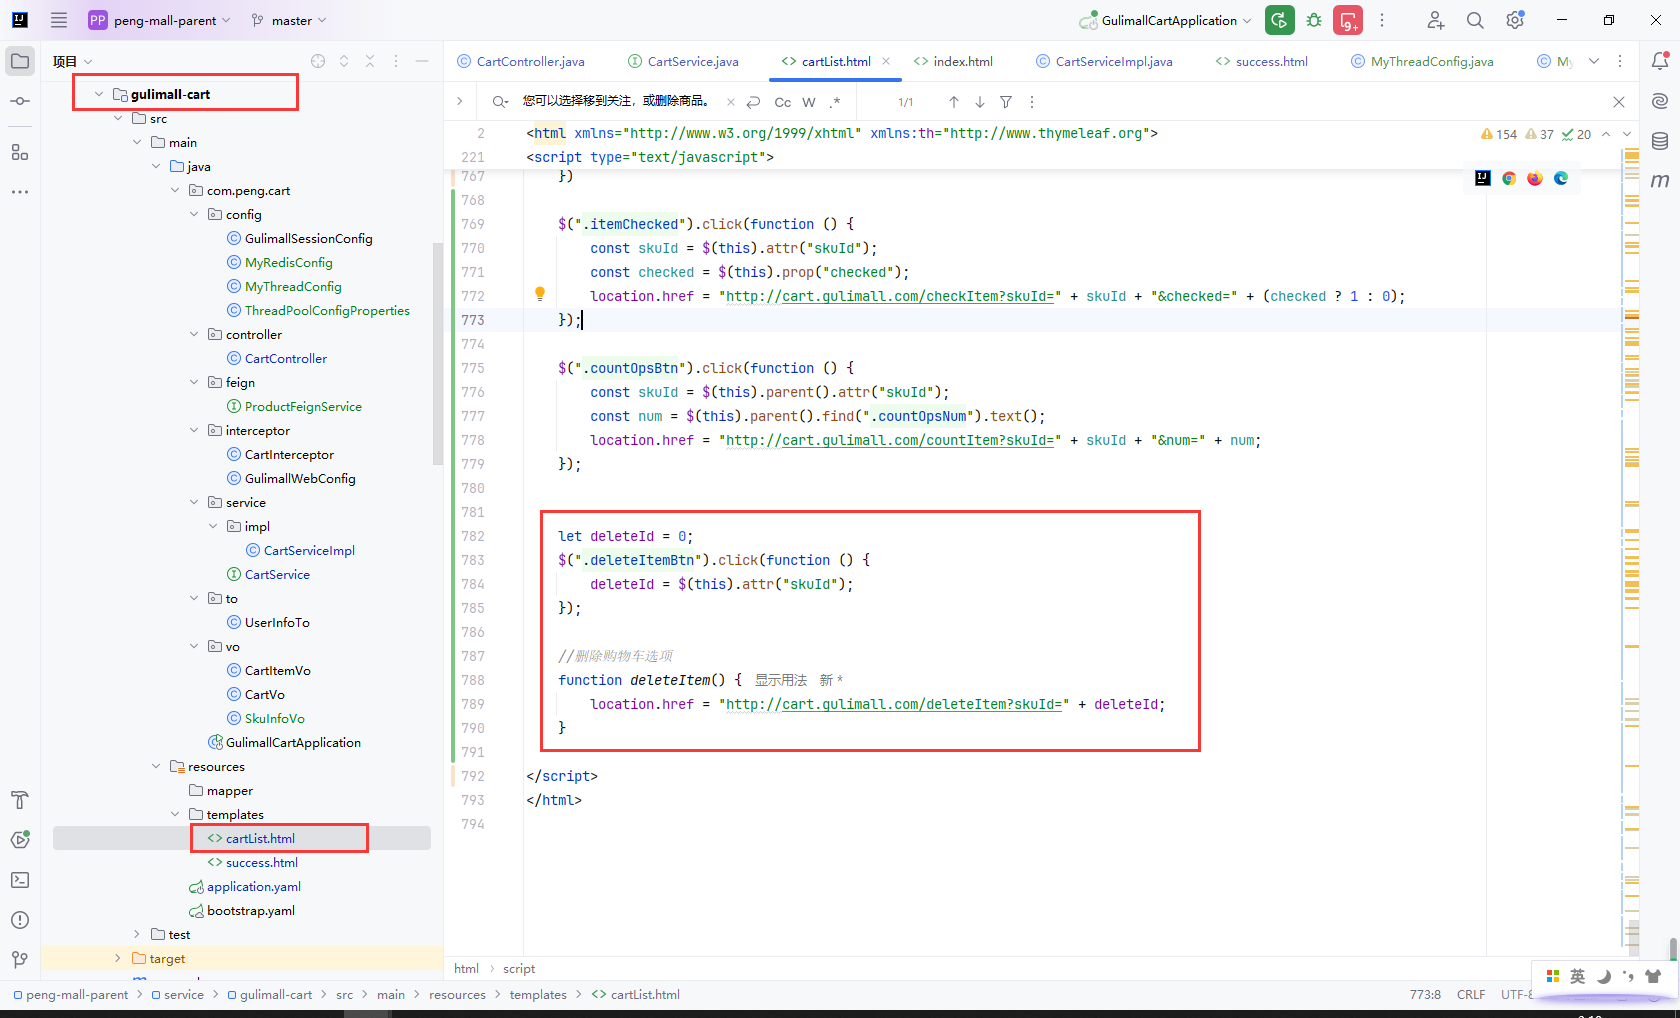The height and width of the screenshot is (1018, 1680).
Task: Show more tool windows ellipsis
Action: (x=20, y=191)
